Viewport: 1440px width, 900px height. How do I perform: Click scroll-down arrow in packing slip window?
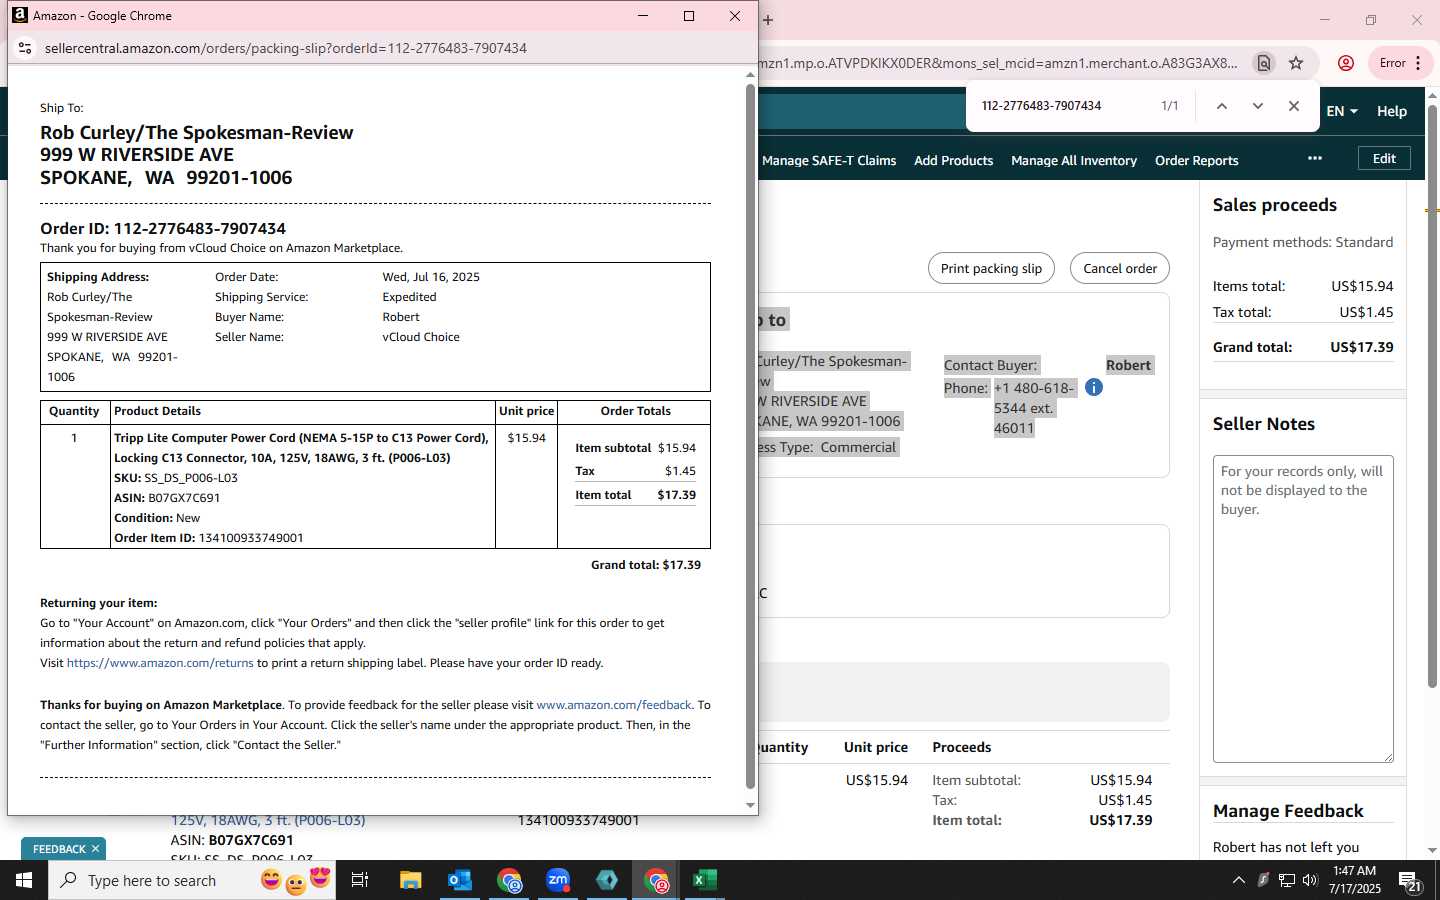coord(750,805)
